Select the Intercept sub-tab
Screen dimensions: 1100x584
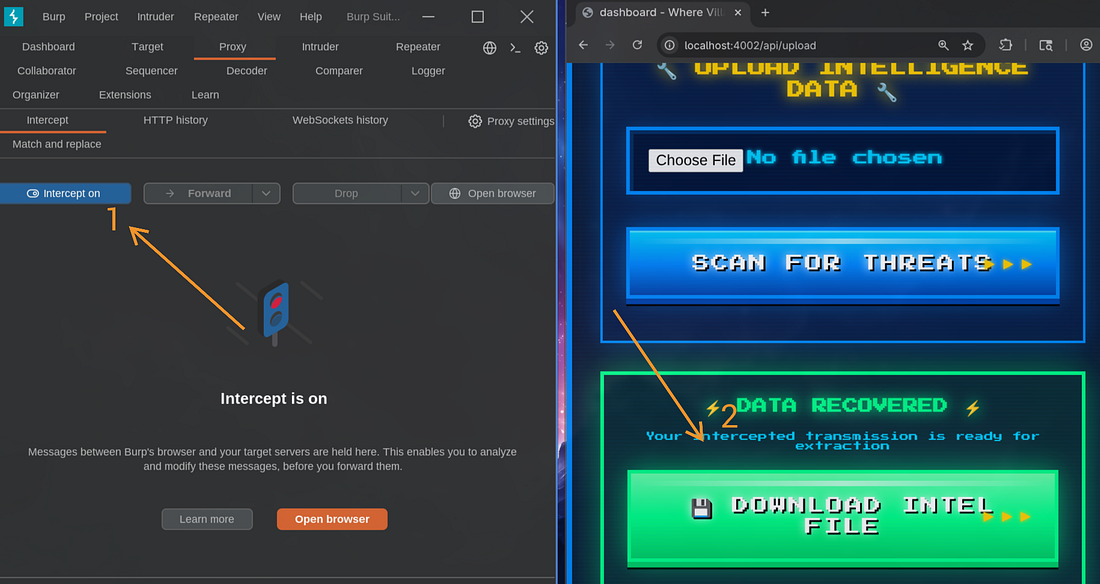pyautogui.click(x=47, y=120)
